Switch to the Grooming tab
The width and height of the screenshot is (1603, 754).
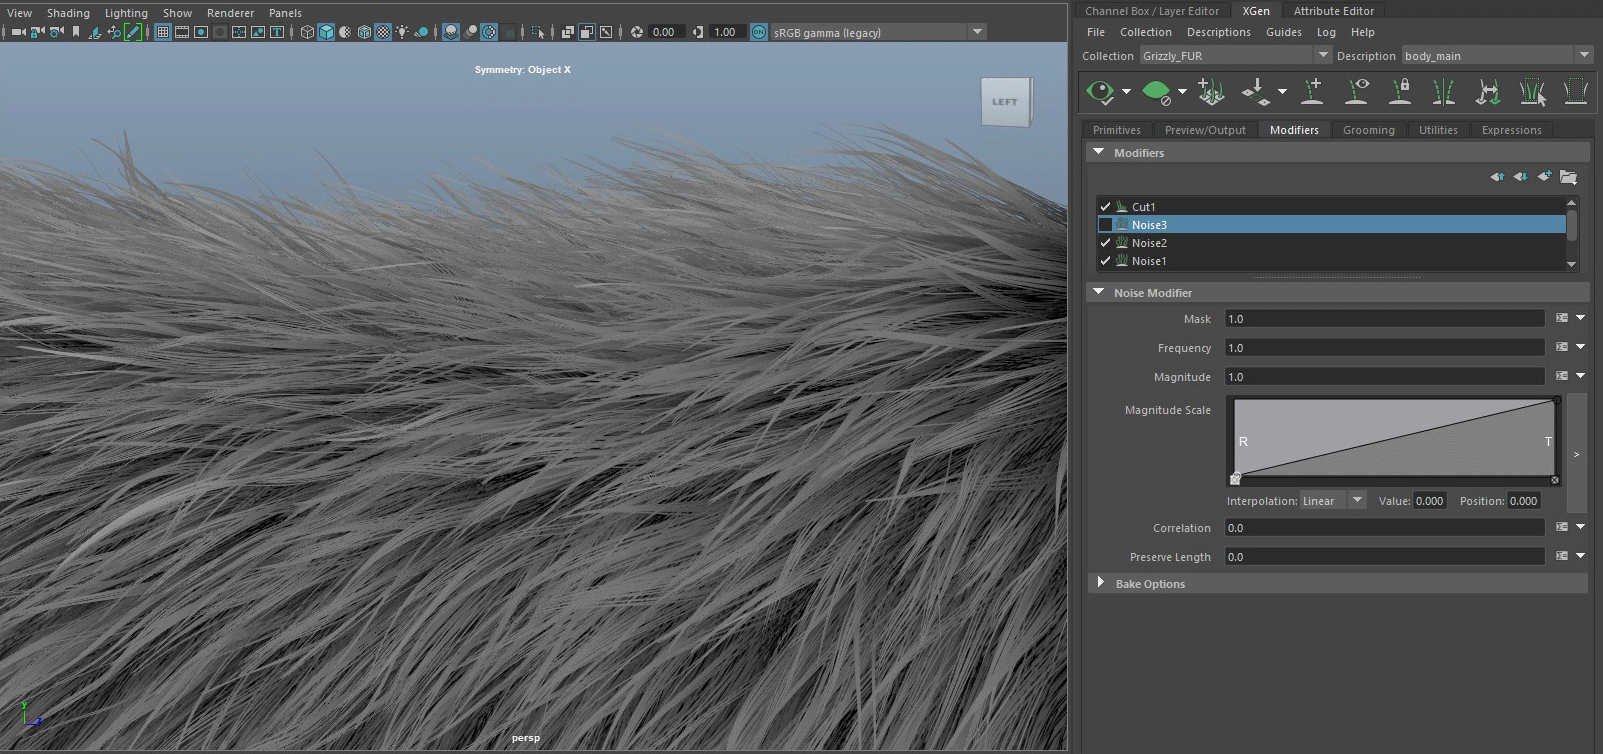coord(1368,130)
